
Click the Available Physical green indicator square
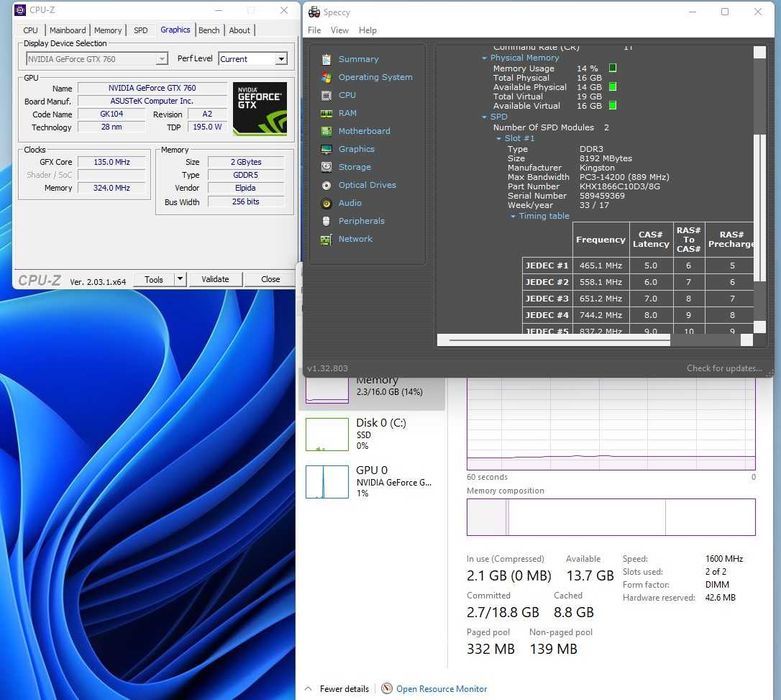pyautogui.click(x=613, y=87)
